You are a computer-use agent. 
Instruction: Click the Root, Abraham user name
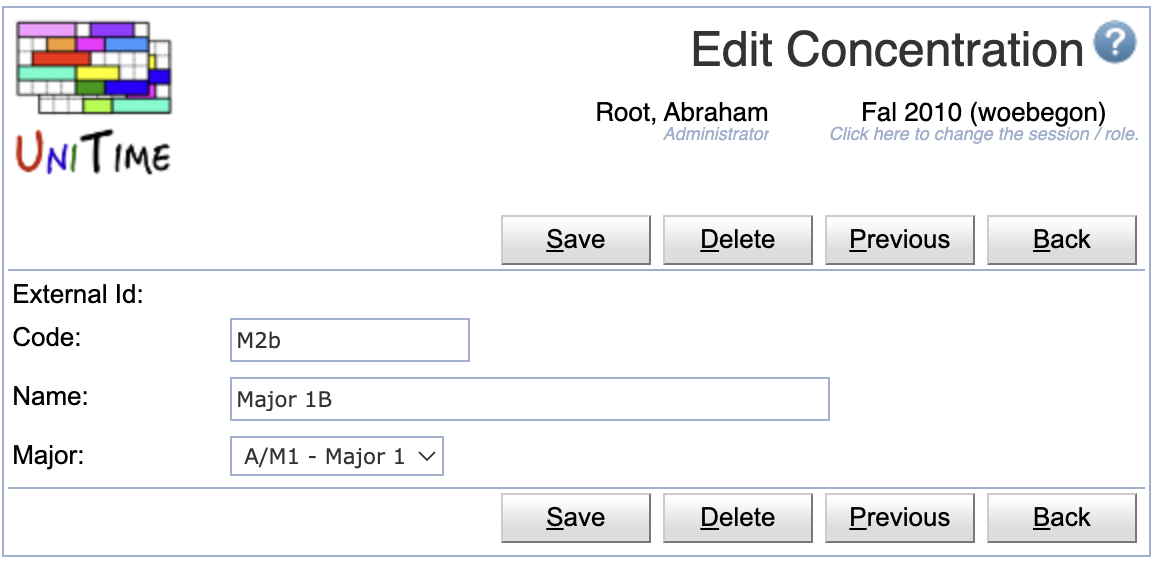(x=682, y=113)
